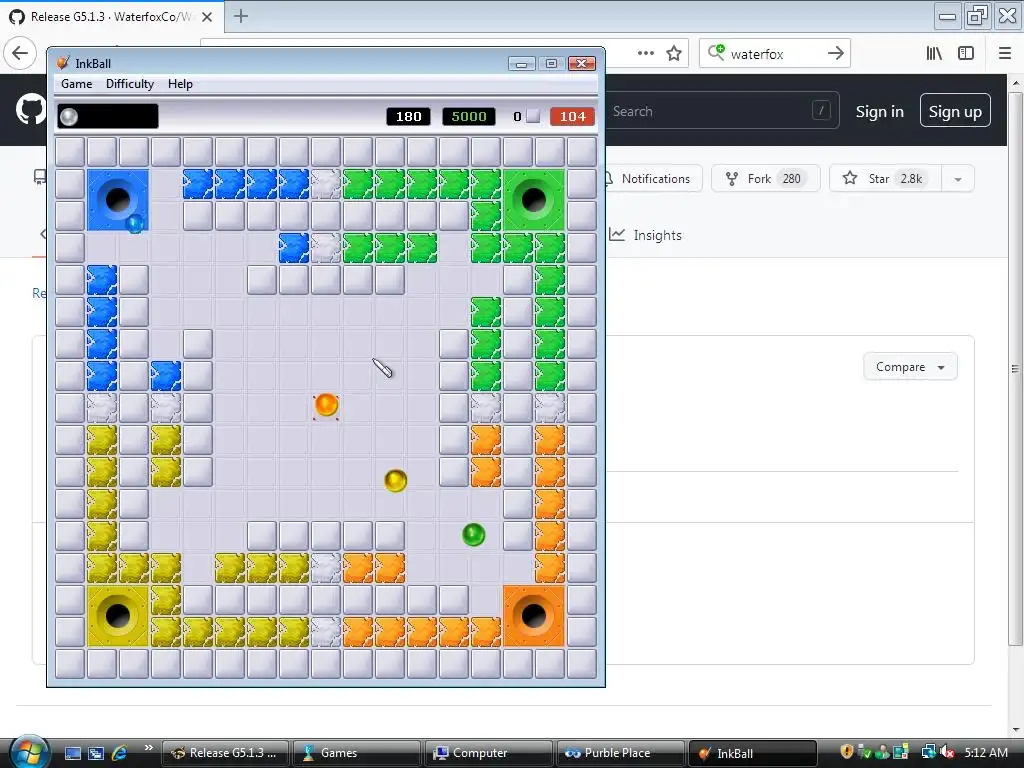Screen dimensions: 1024x768
Task: Open the InkBall Help menu
Action: tap(180, 84)
